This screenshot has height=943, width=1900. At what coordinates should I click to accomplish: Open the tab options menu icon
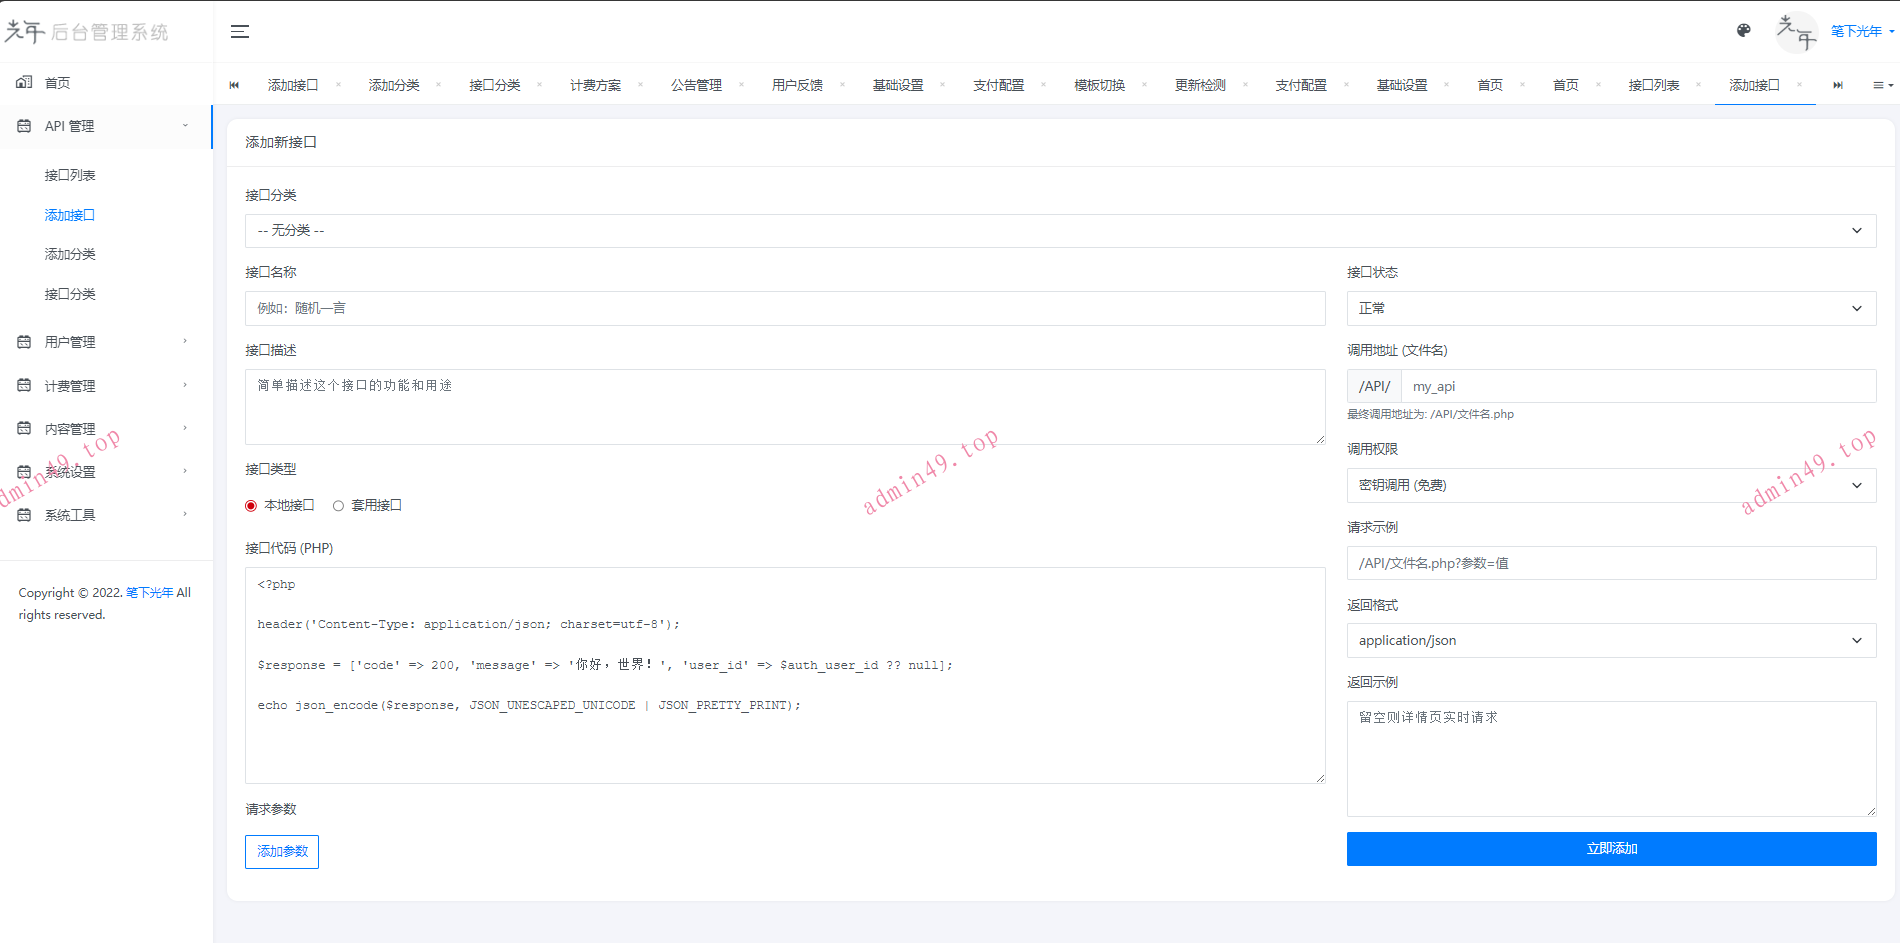[x=1882, y=86]
